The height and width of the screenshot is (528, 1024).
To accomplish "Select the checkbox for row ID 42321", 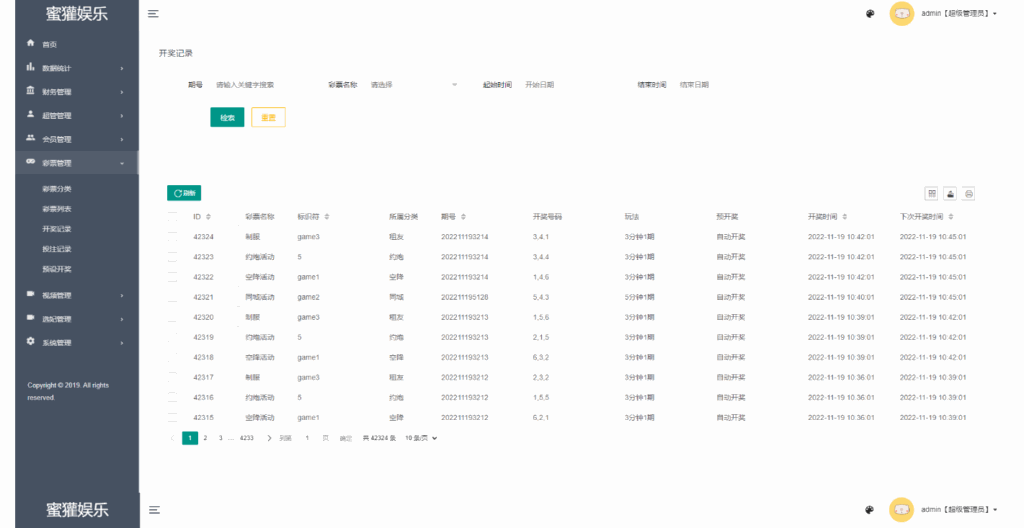I will [173, 297].
